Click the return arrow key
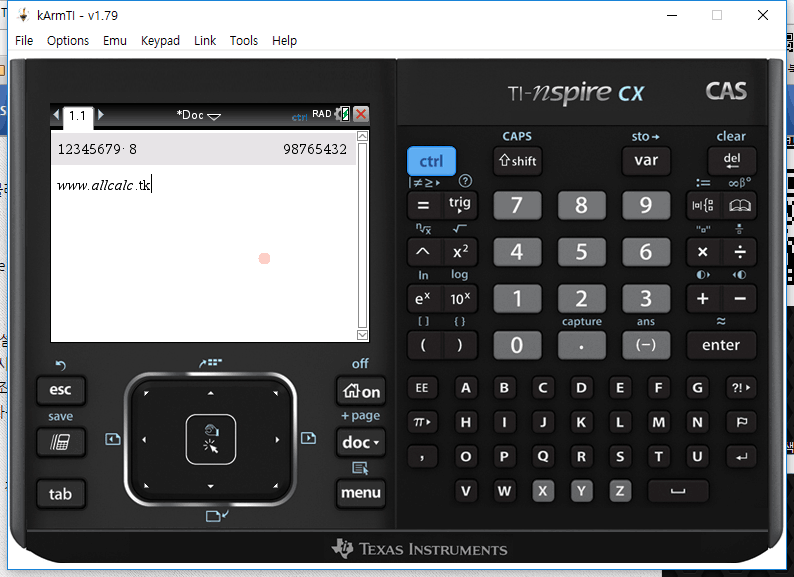The height and width of the screenshot is (577, 794). tap(741, 457)
